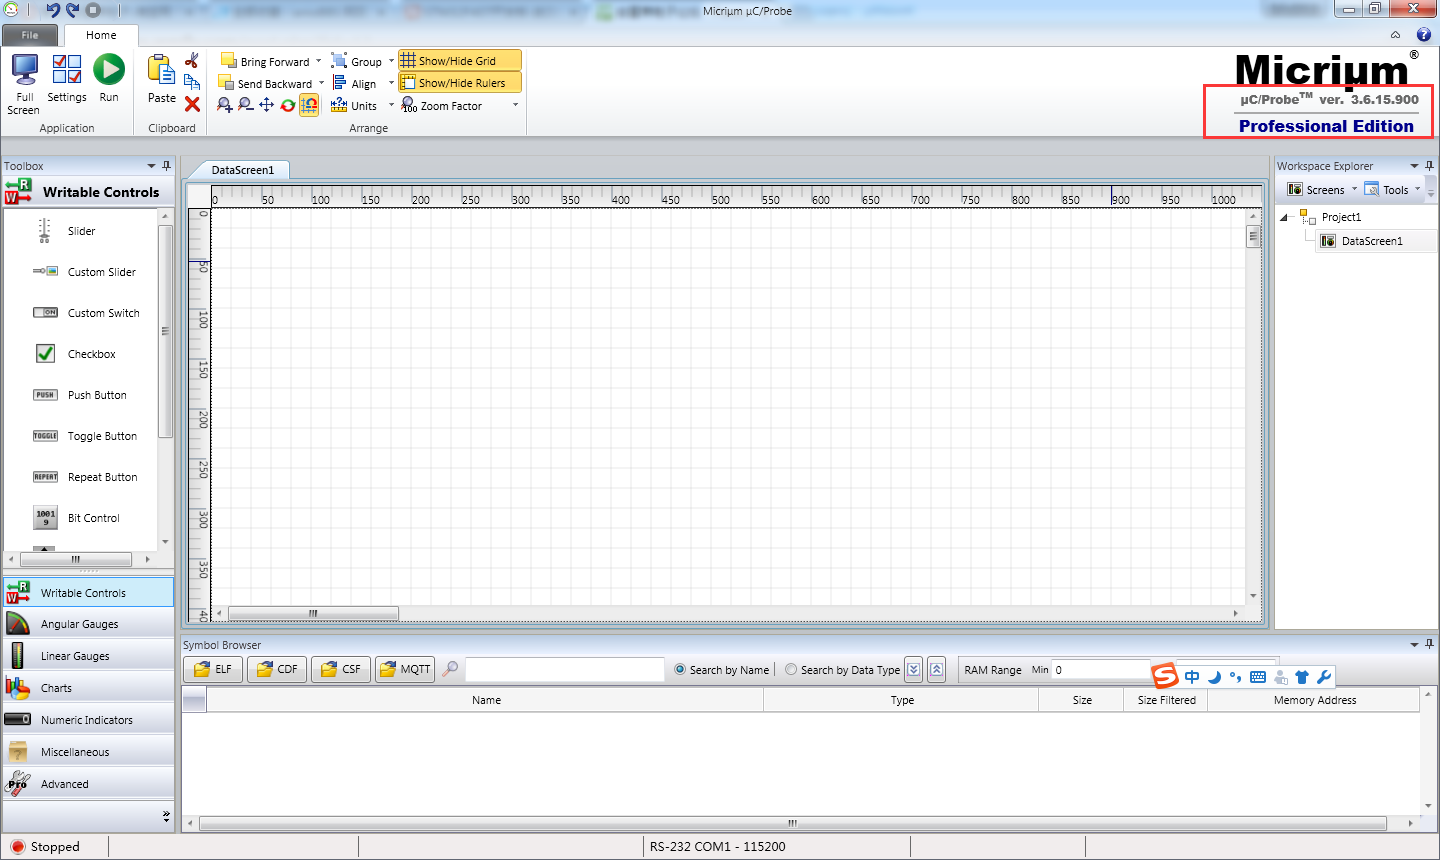The height and width of the screenshot is (860, 1440).
Task: Collapse the ribbon with the chevron
Action: [1395, 35]
